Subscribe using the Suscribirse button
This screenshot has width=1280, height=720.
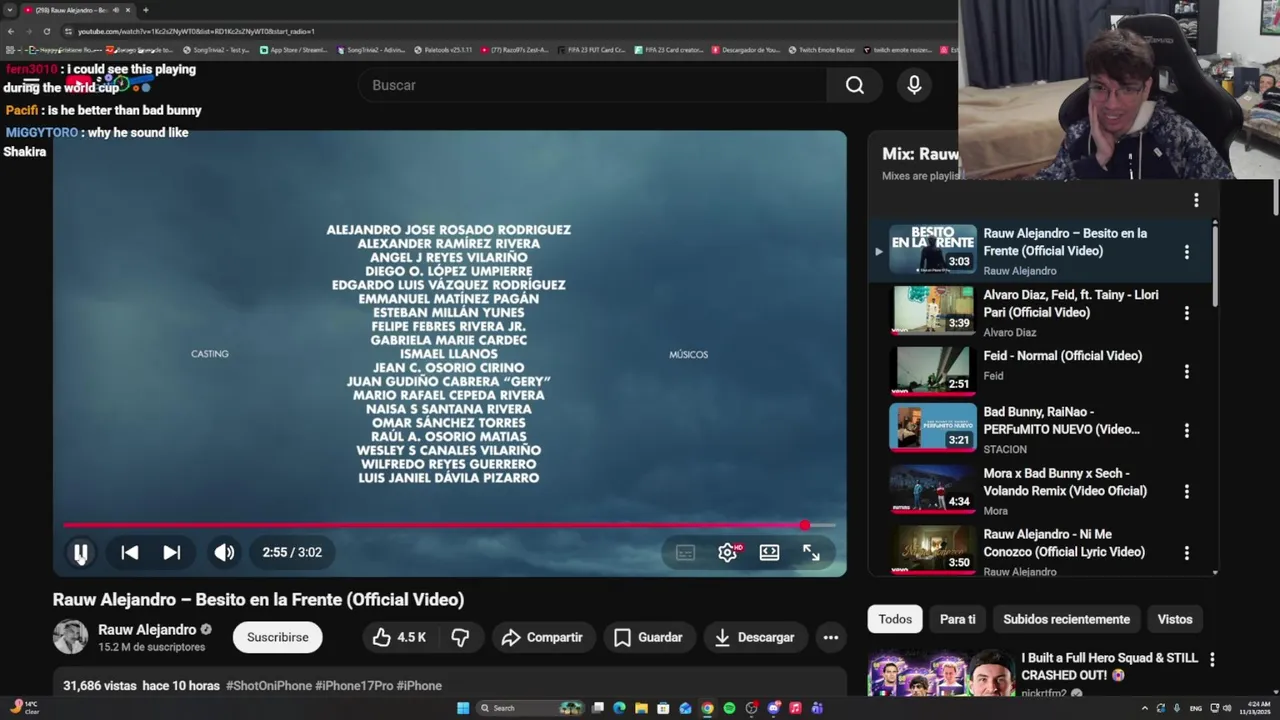pyautogui.click(x=278, y=637)
